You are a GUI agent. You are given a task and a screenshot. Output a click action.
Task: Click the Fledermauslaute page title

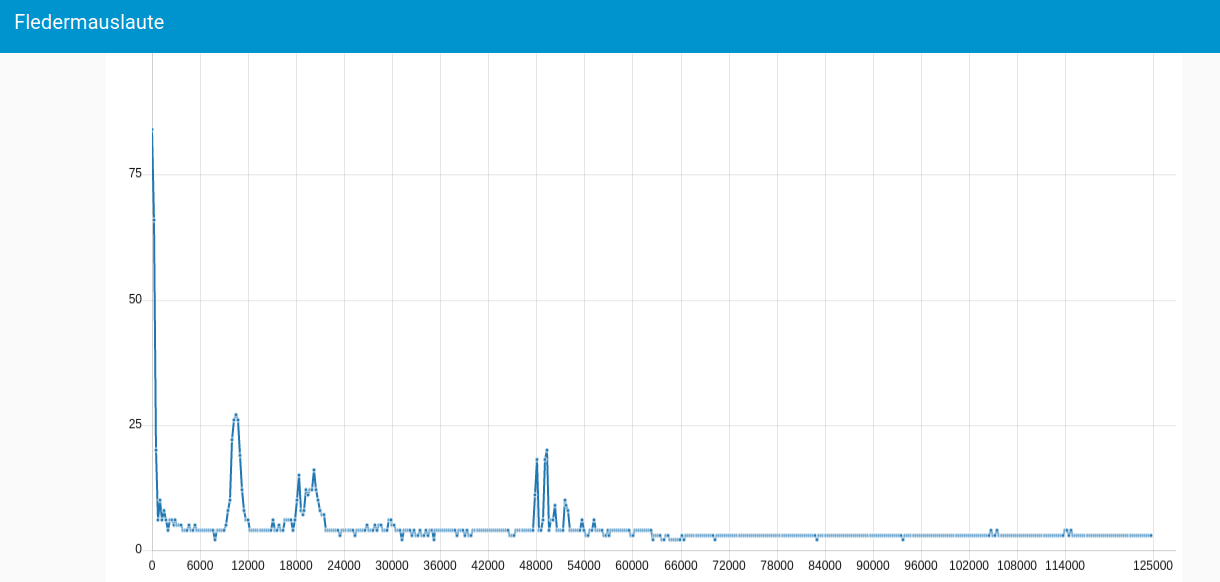[x=89, y=22]
